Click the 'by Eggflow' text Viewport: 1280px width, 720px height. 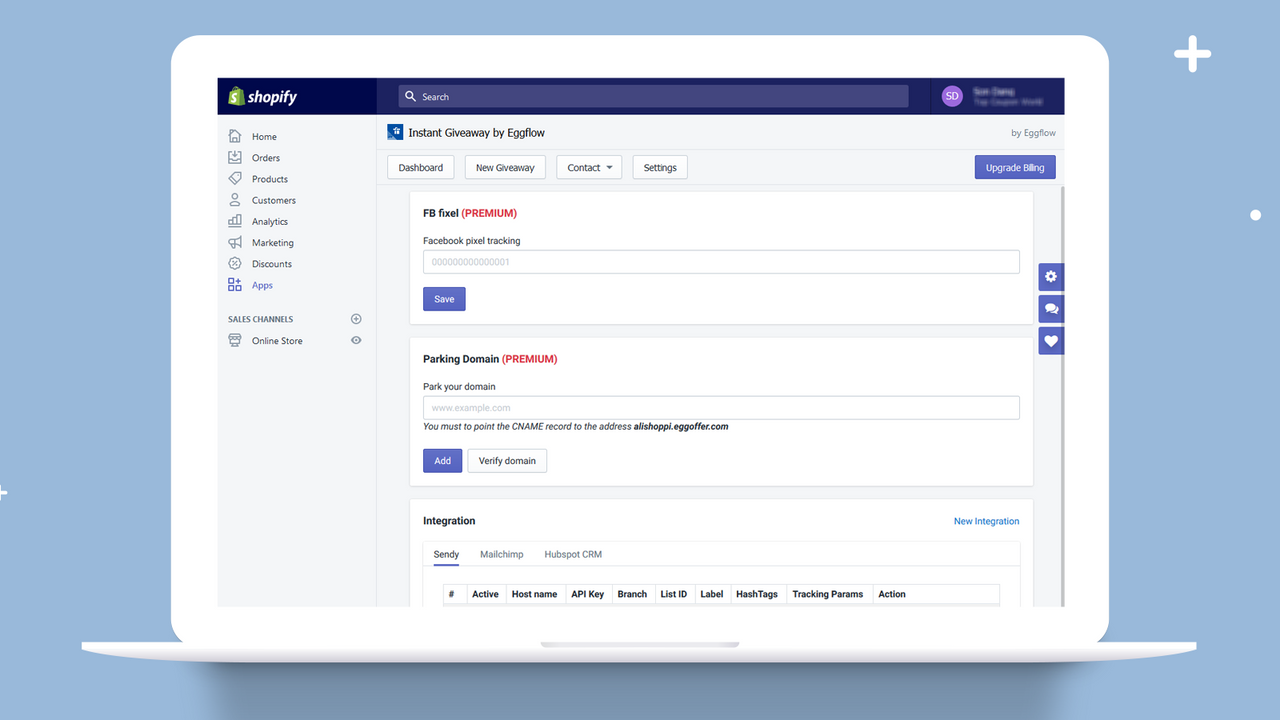(1033, 133)
